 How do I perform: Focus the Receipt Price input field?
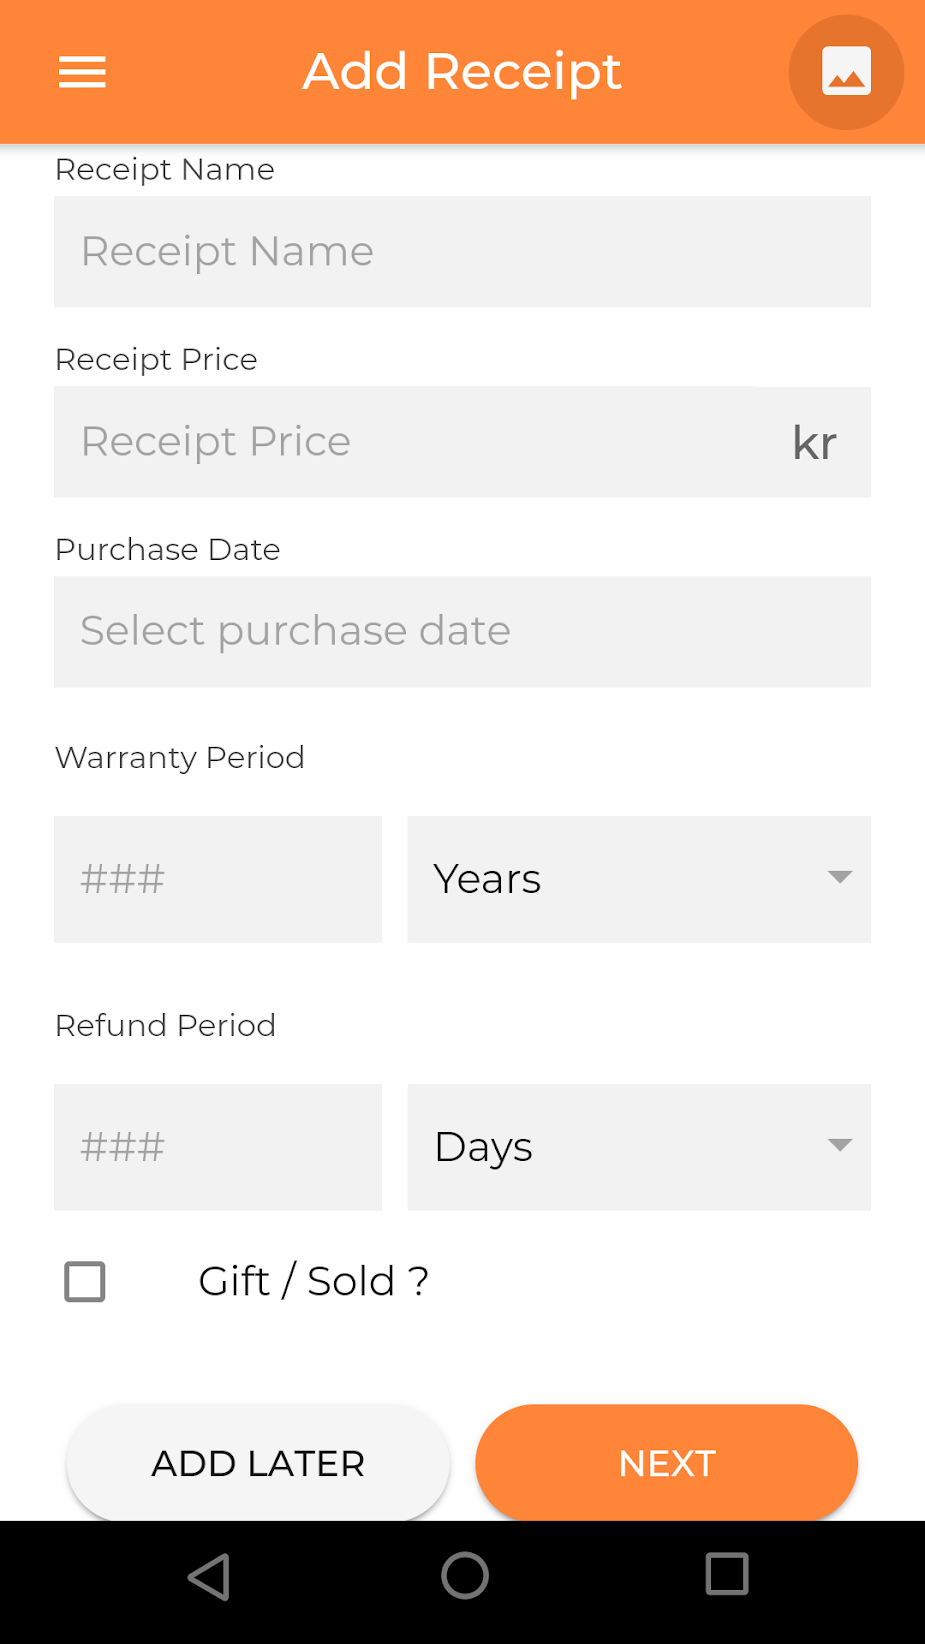[410, 442]
